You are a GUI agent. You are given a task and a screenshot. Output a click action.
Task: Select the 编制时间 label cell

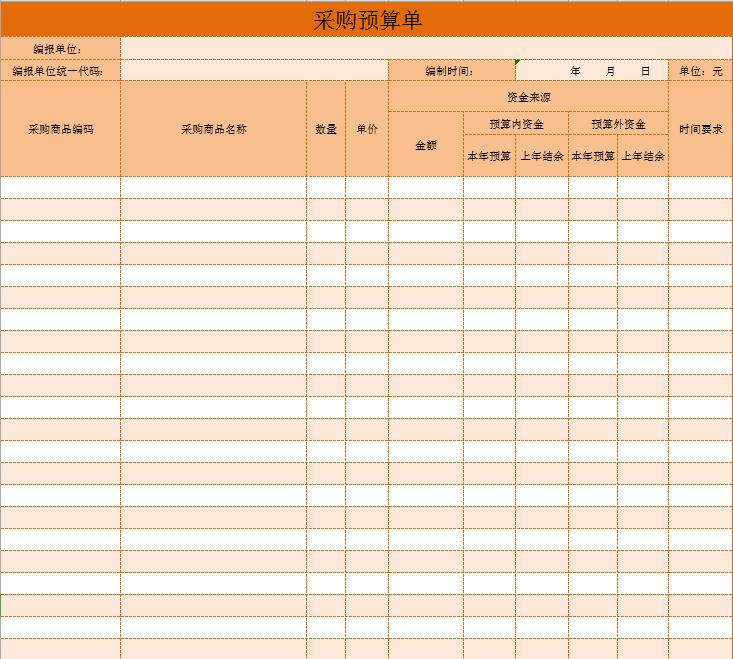point(451,71)
